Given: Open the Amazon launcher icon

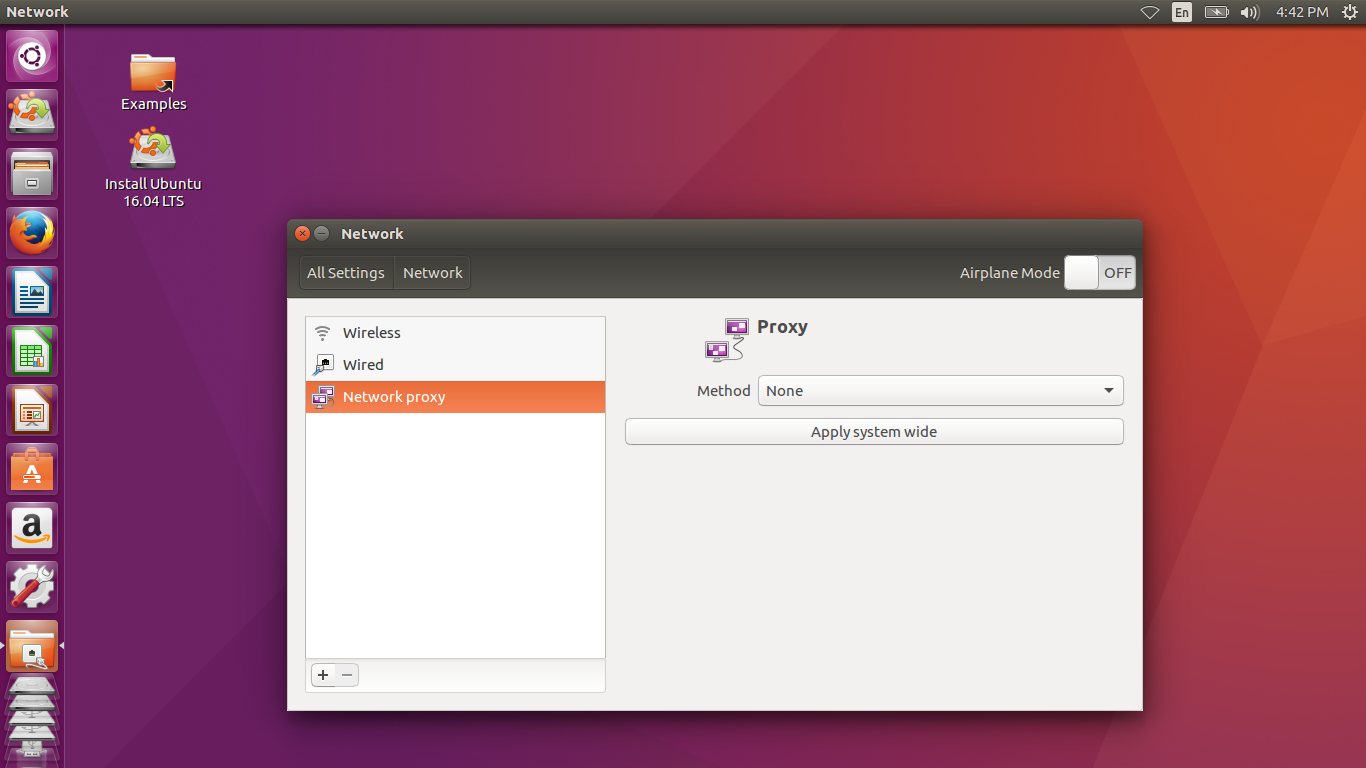Looking at the screenshot, I should click(x=33, y=528).
